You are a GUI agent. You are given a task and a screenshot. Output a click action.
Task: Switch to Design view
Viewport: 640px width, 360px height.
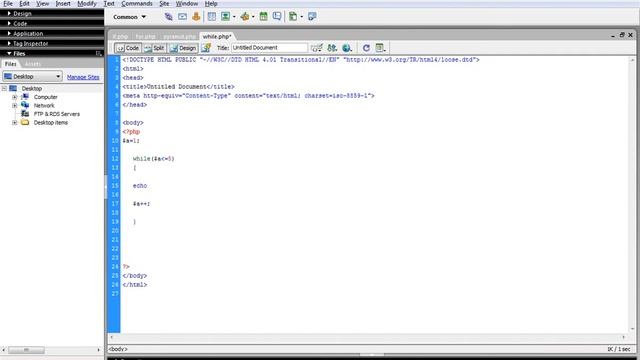pos(183,48)
